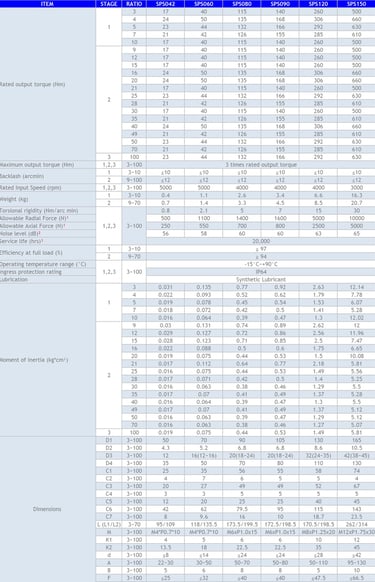This screenshot has height=582, width=375.
Task: Select the '3 times rated output torque' cell
Action: point(261,164)
